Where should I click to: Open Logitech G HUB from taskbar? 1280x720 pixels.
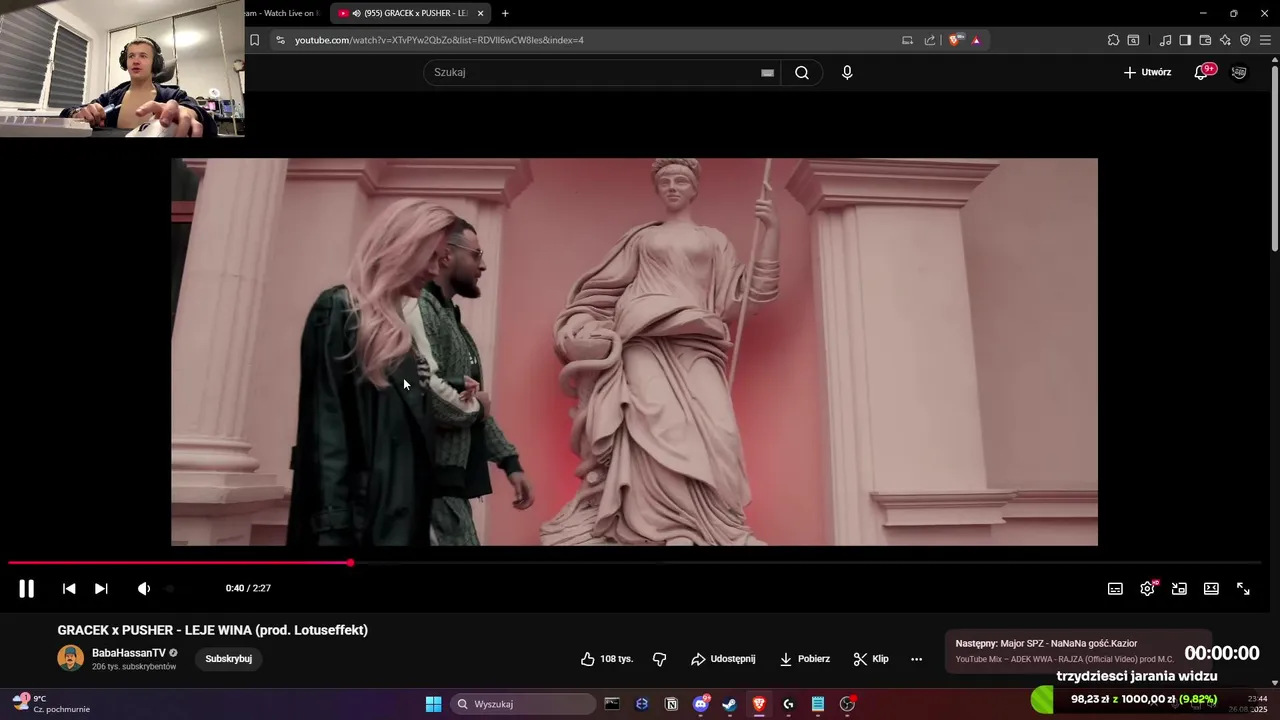pos(788,704)
